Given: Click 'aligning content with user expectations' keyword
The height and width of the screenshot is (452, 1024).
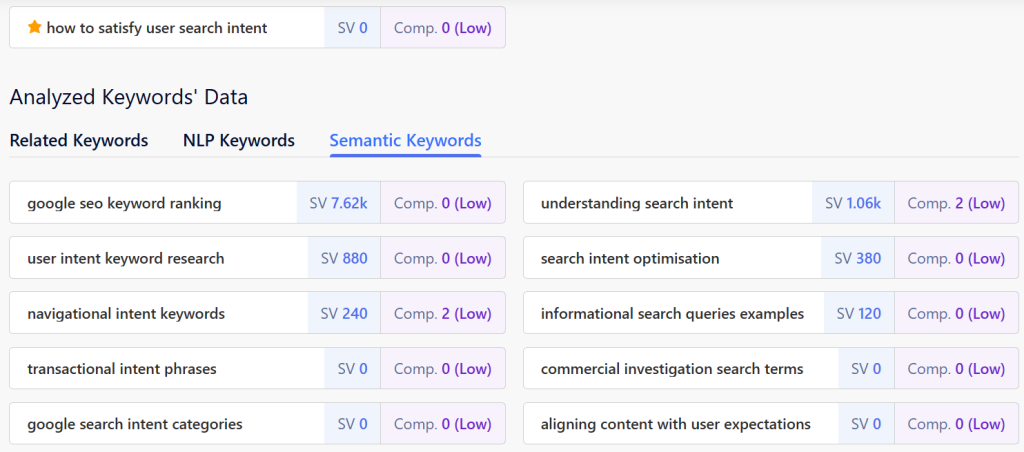Looking at the screenshot, I should pos(676,424).
